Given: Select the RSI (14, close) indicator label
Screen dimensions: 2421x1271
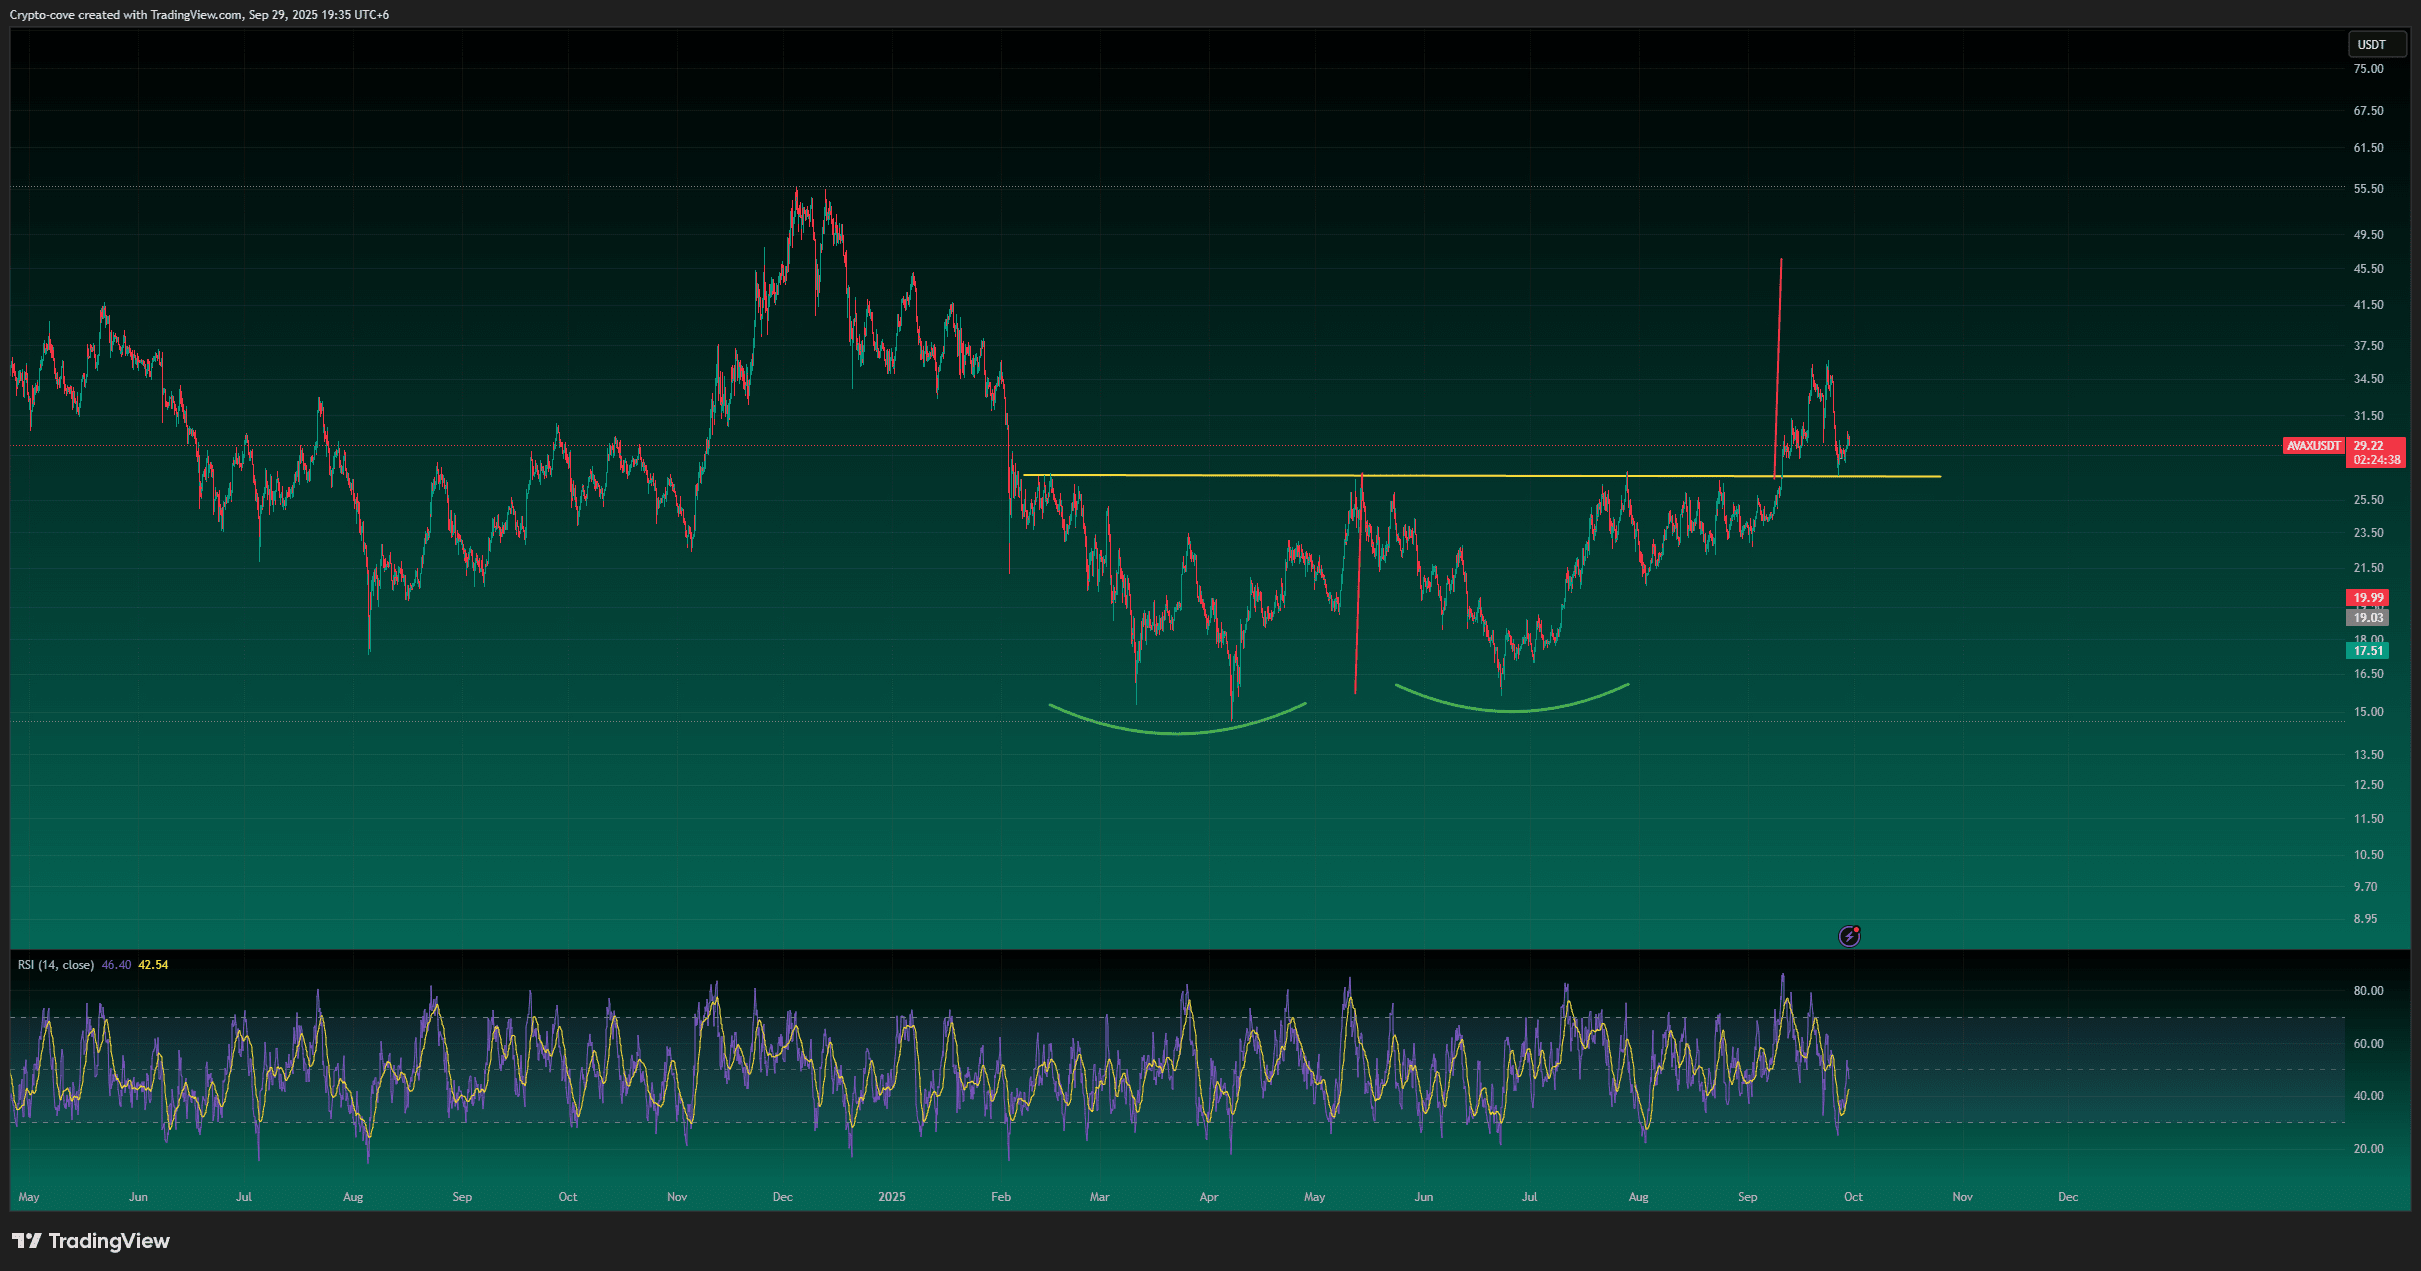Looking at the screenshot, I should [56, 965].
